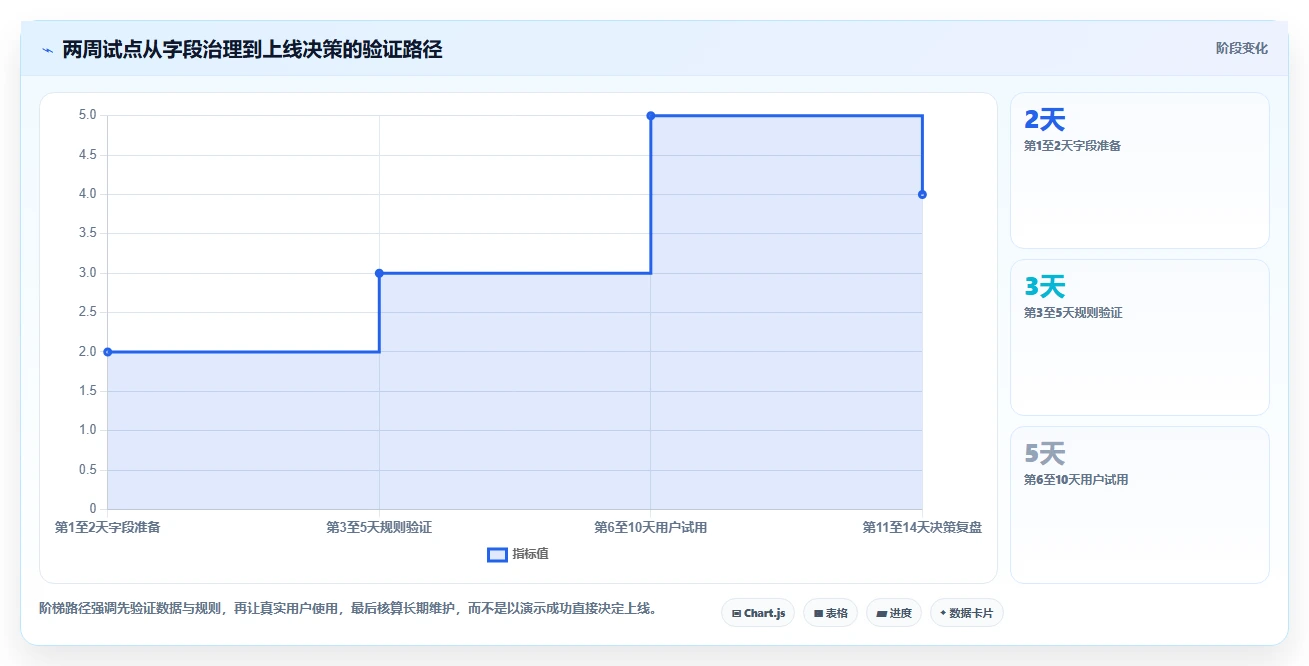Click the data point at value 5.0
The width and height of the screenshot is (1309, 666).
pyautogui.click(x=651, y=116)
